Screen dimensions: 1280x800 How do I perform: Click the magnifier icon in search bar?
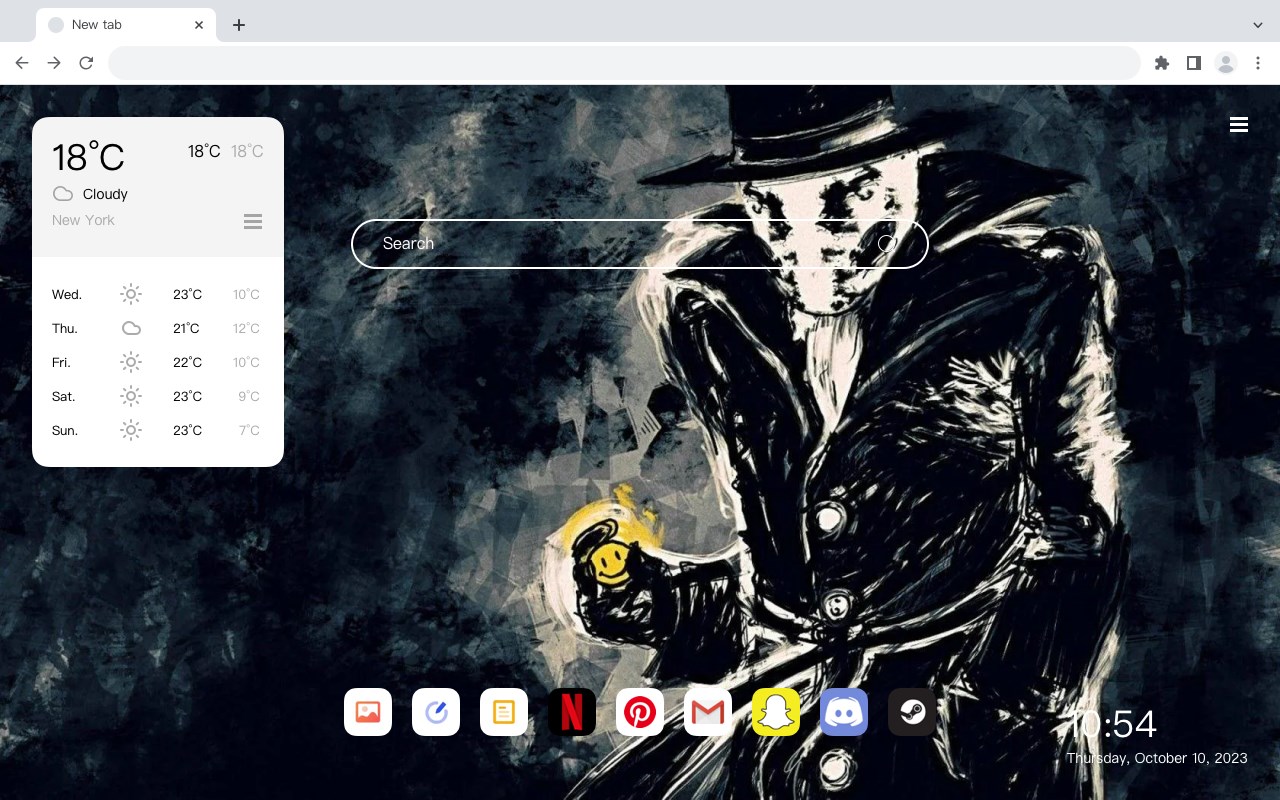coord(887,244)
